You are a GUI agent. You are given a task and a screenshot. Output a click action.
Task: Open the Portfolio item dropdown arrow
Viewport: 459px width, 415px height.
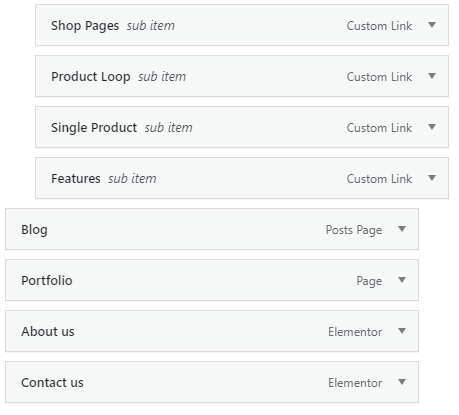click(x=402, y=280)
